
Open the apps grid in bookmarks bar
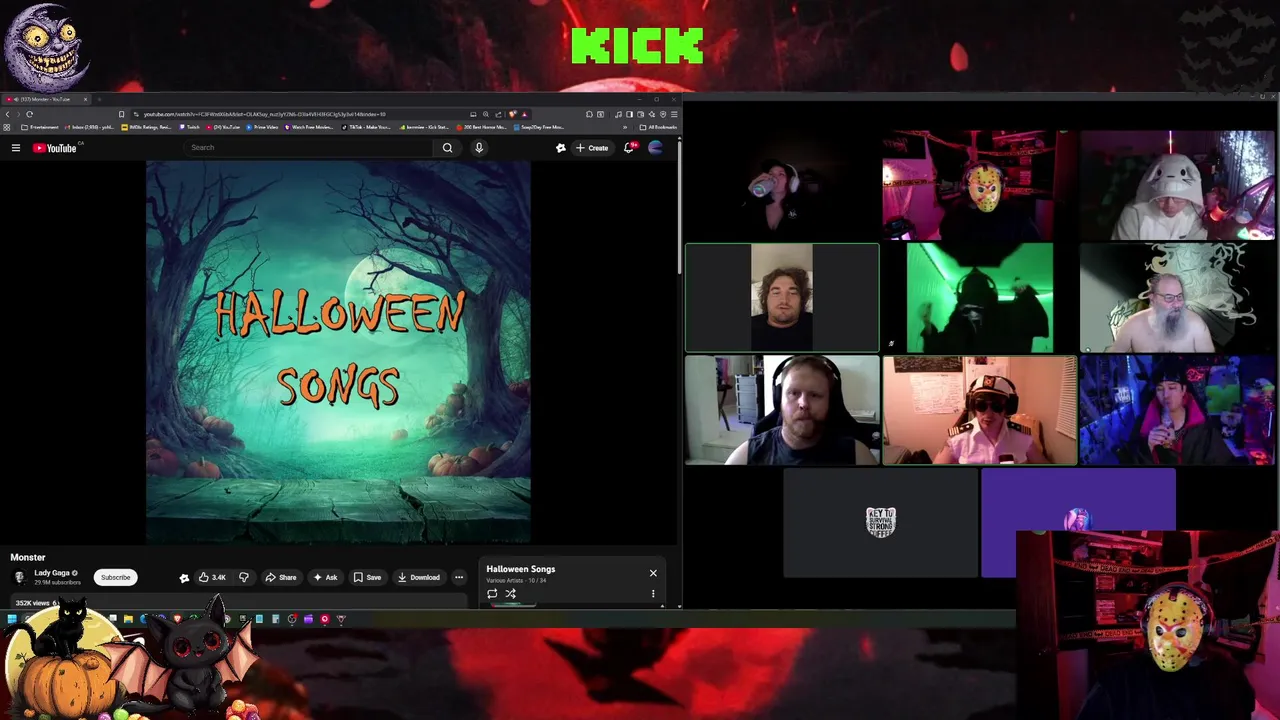6,127
